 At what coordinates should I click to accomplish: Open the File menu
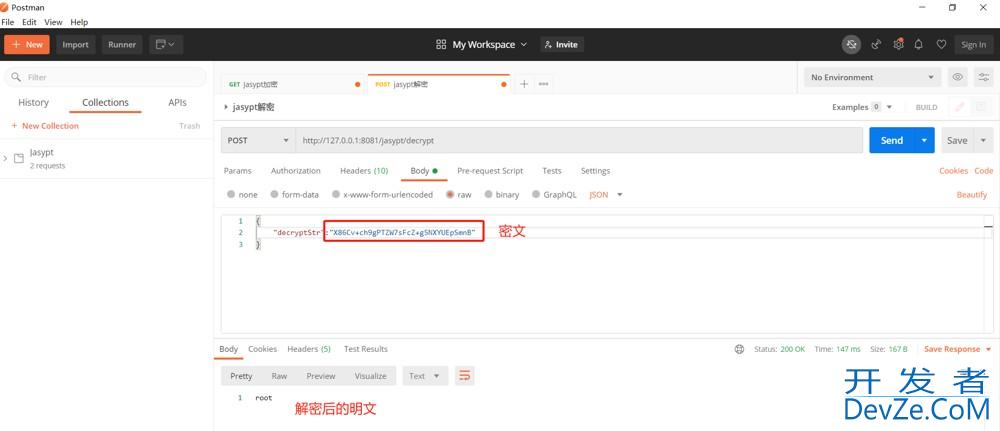click(8, 22)
